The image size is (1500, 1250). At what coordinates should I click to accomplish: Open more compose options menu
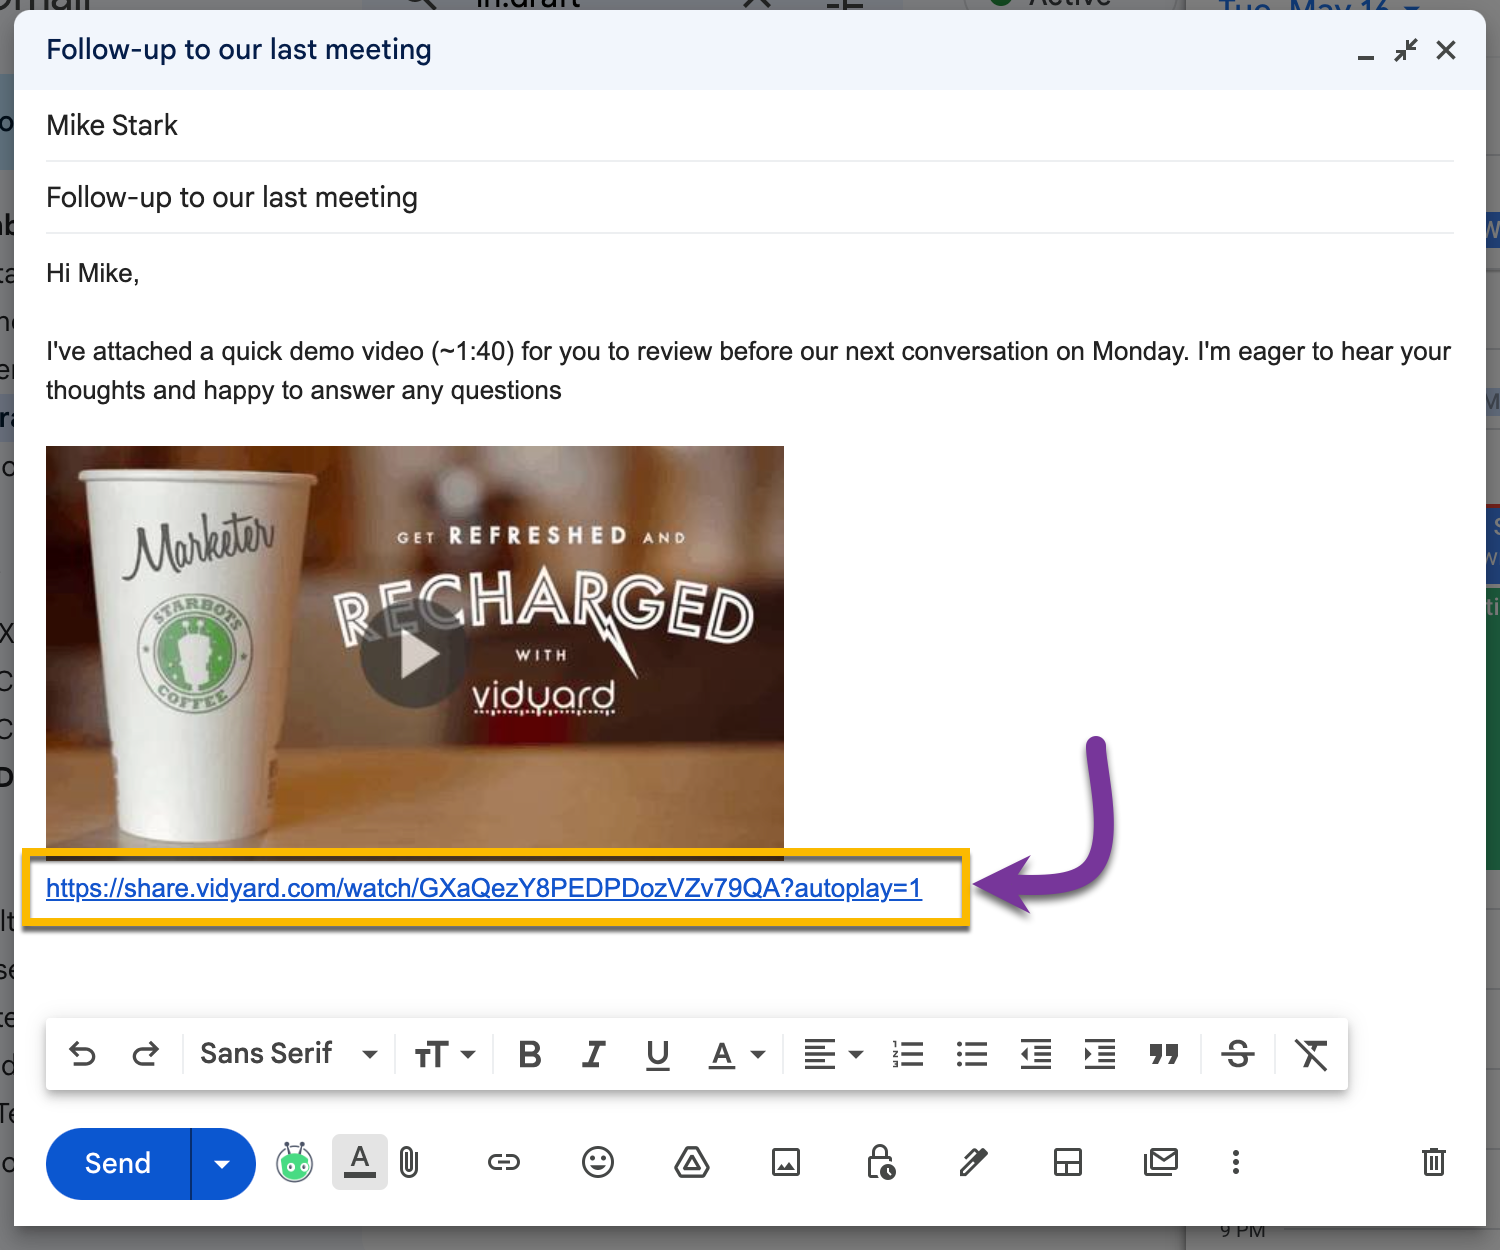coord(1236,1162)
